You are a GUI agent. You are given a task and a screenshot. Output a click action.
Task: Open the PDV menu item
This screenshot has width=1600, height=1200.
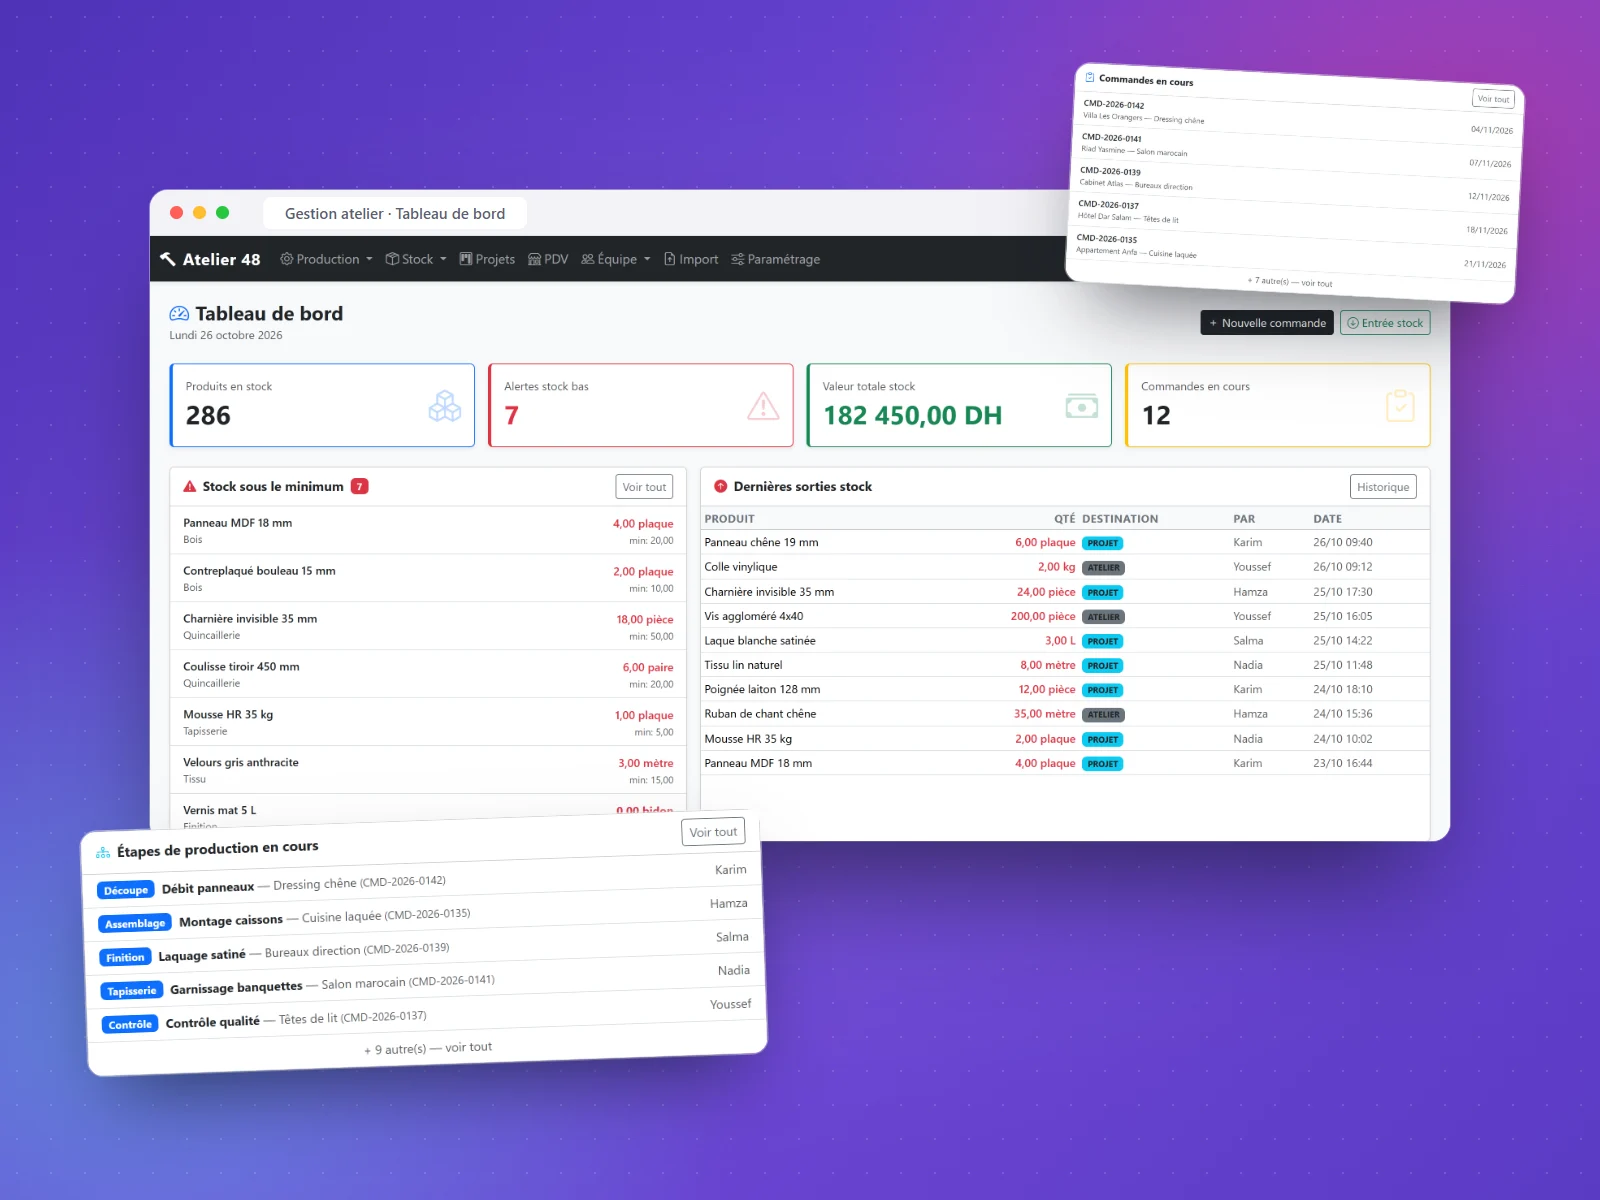(x=548, y=259)
